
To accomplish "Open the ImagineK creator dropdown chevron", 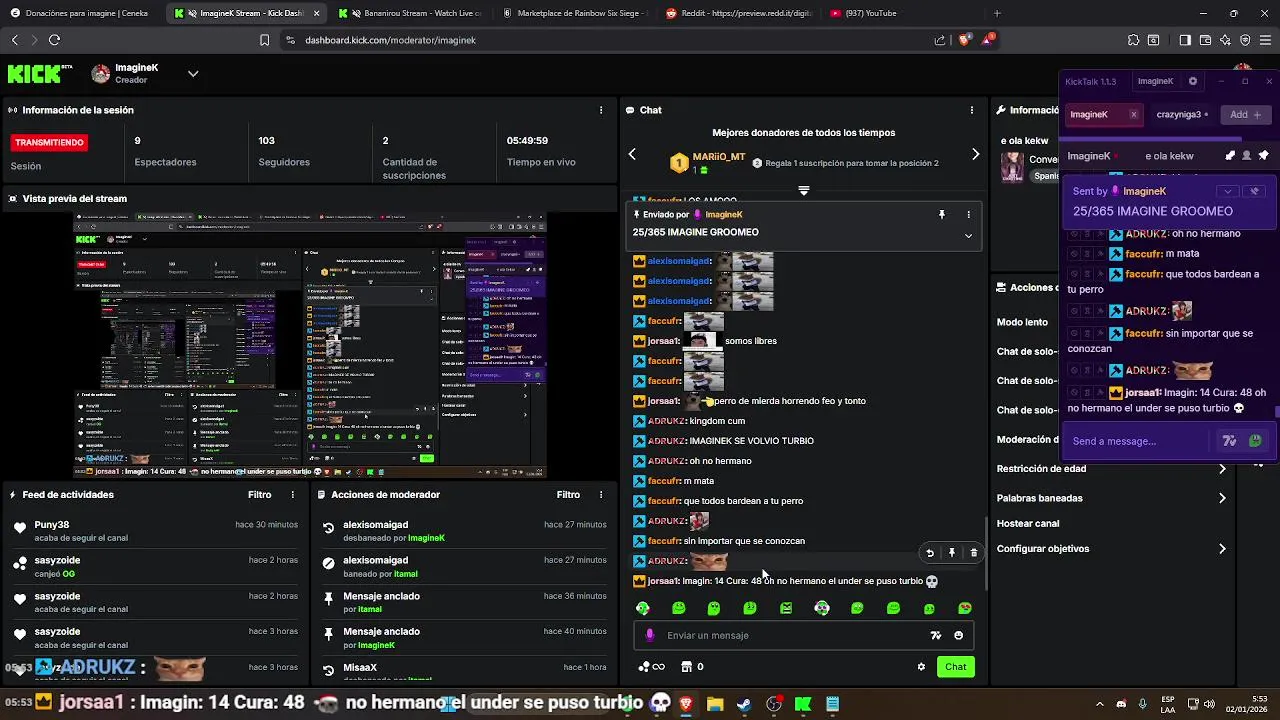I will (x=193, y=73).
